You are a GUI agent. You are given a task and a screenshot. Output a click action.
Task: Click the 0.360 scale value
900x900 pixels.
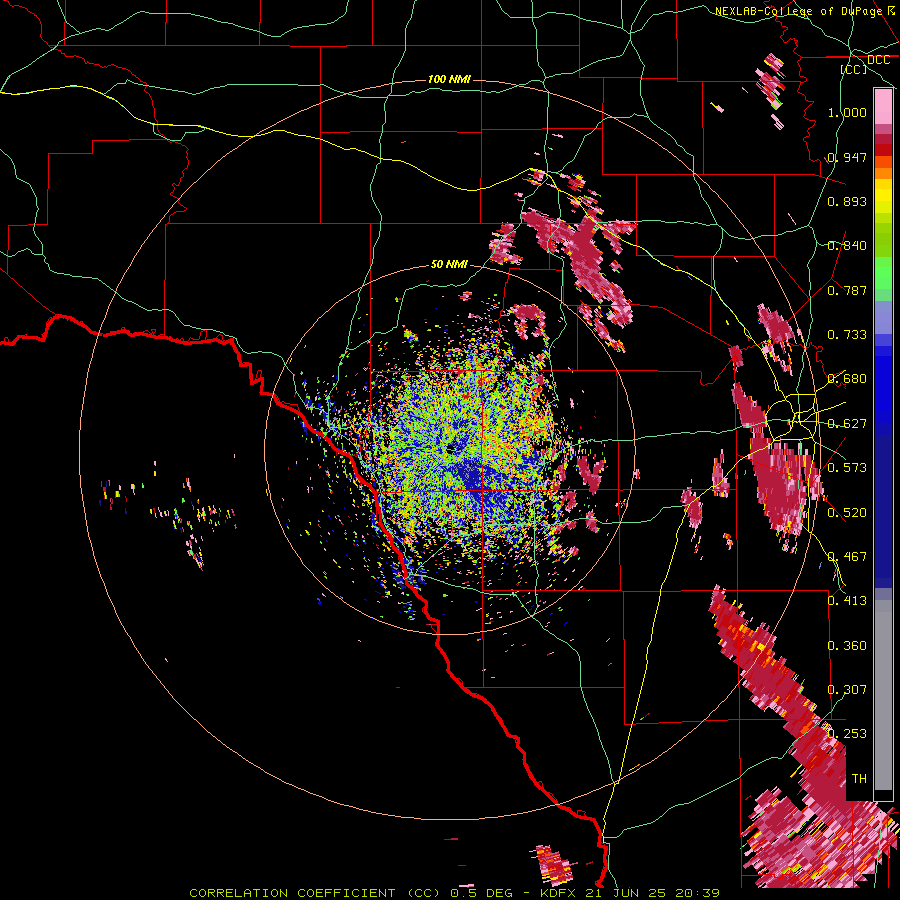(847, 646)
